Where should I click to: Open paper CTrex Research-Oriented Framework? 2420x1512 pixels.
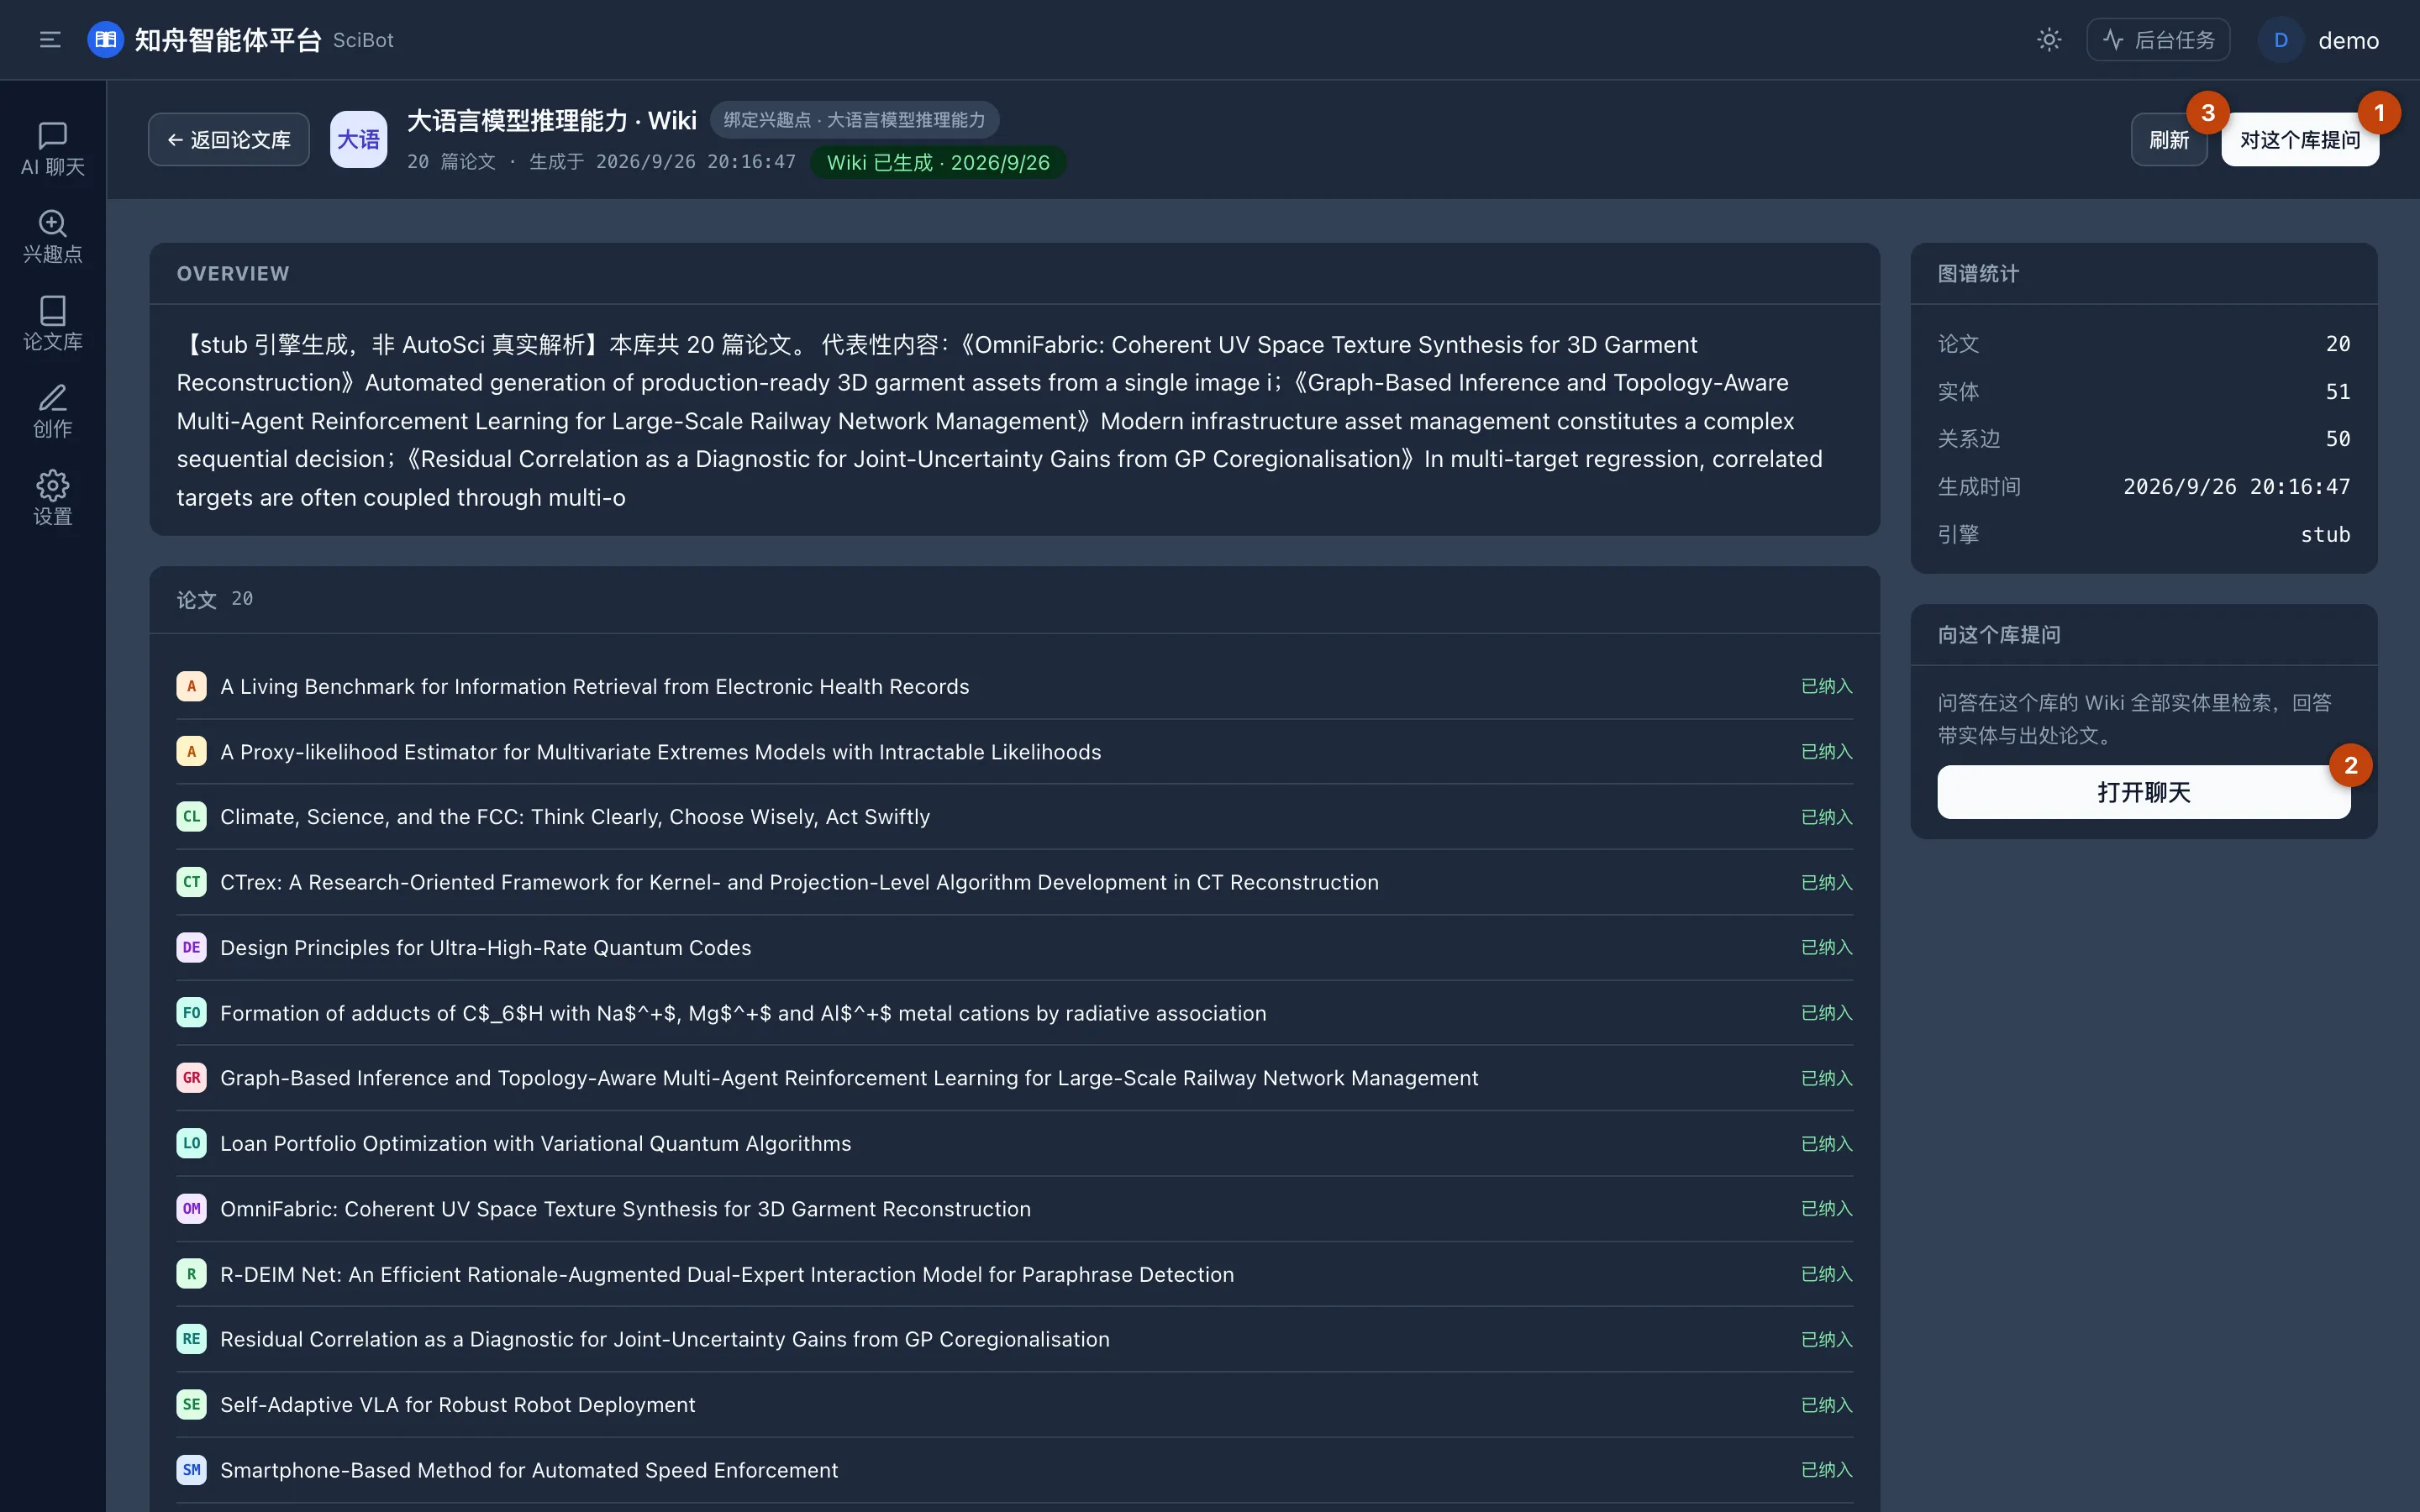1014,882
